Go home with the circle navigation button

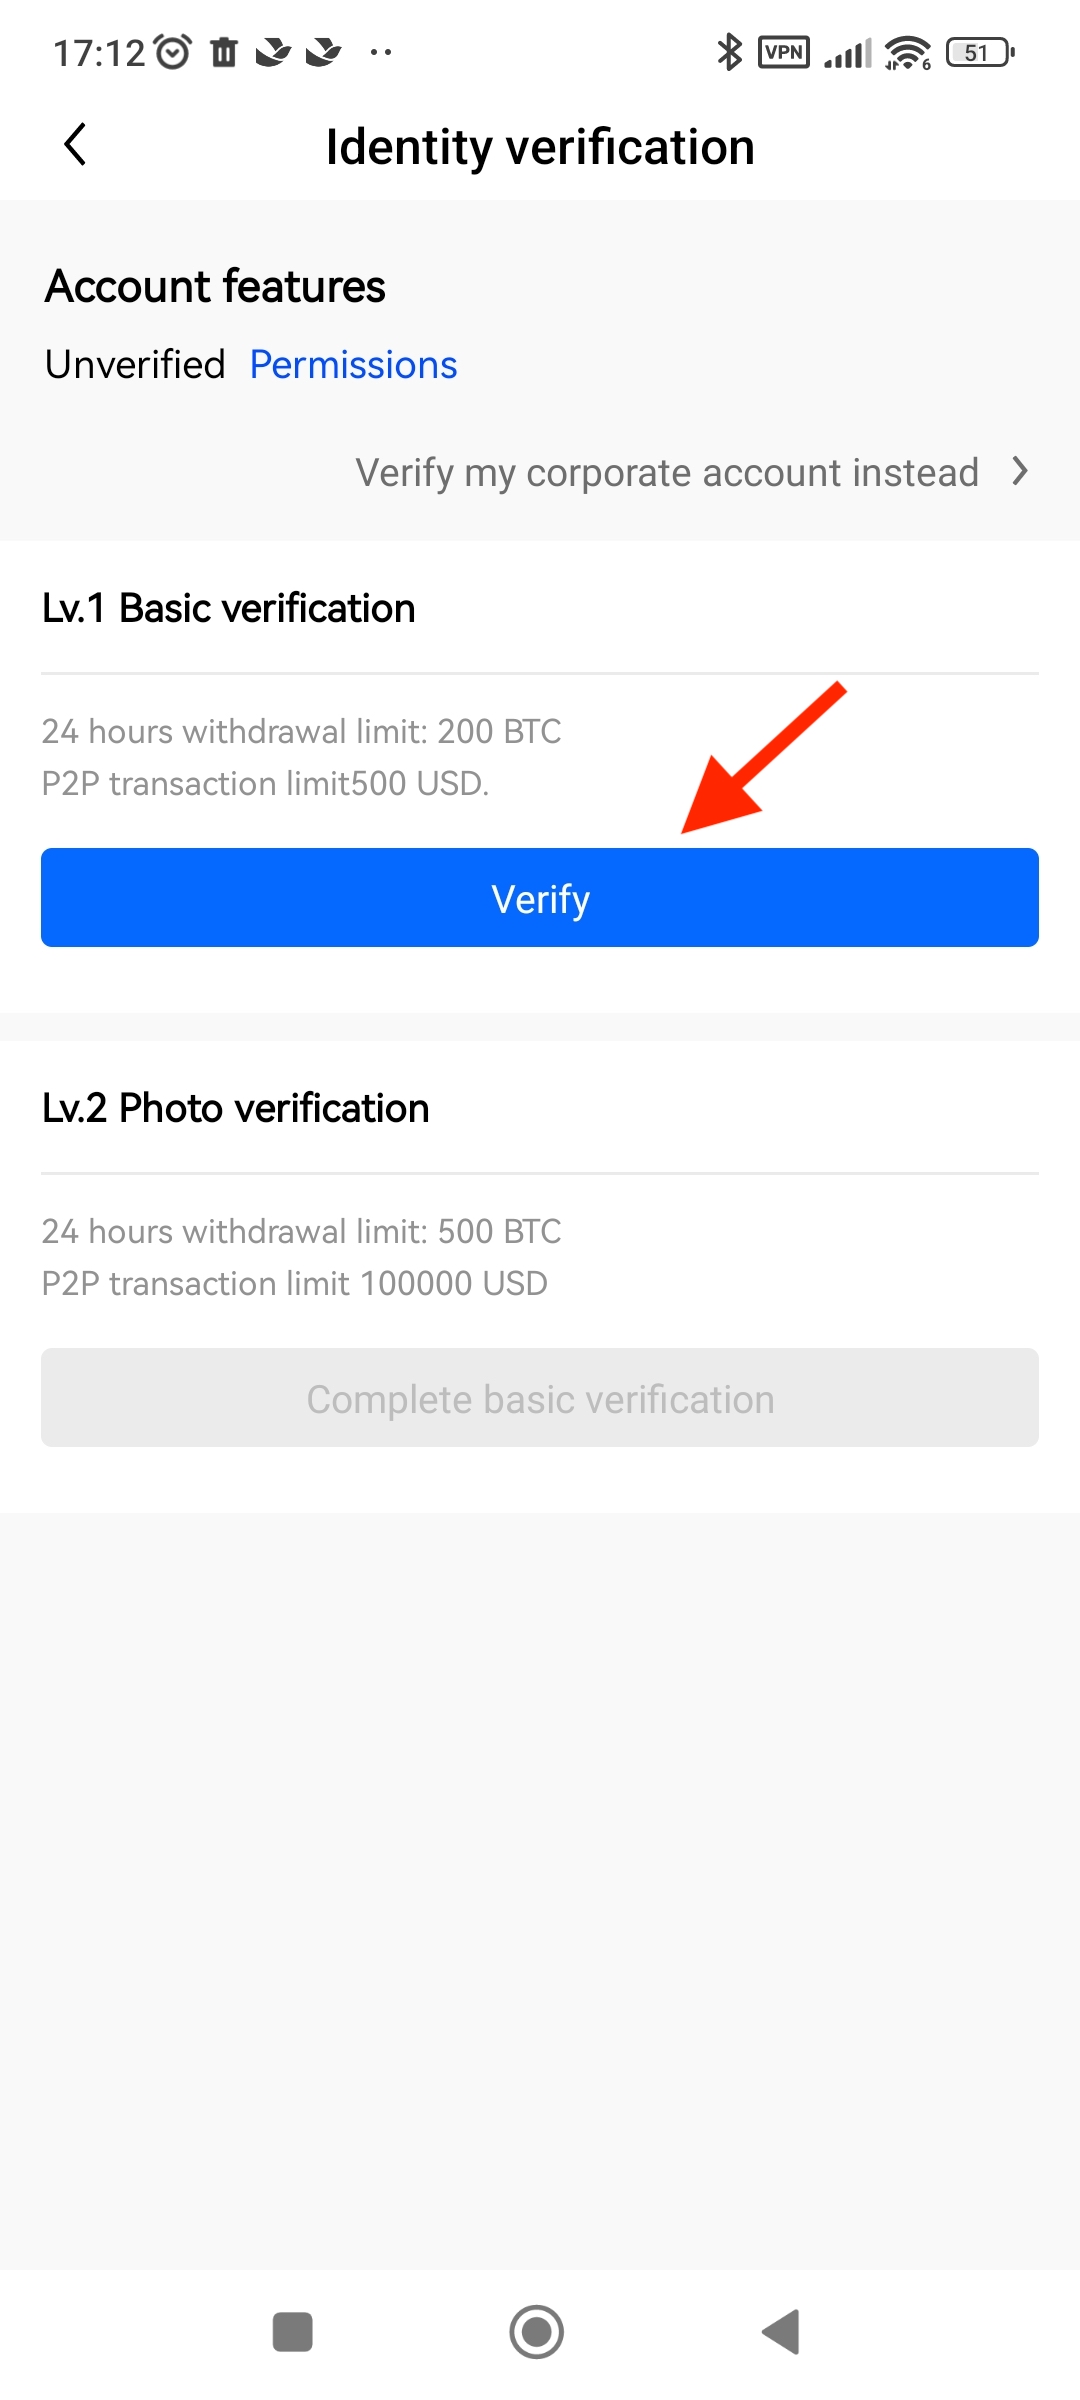(537, 2332)
